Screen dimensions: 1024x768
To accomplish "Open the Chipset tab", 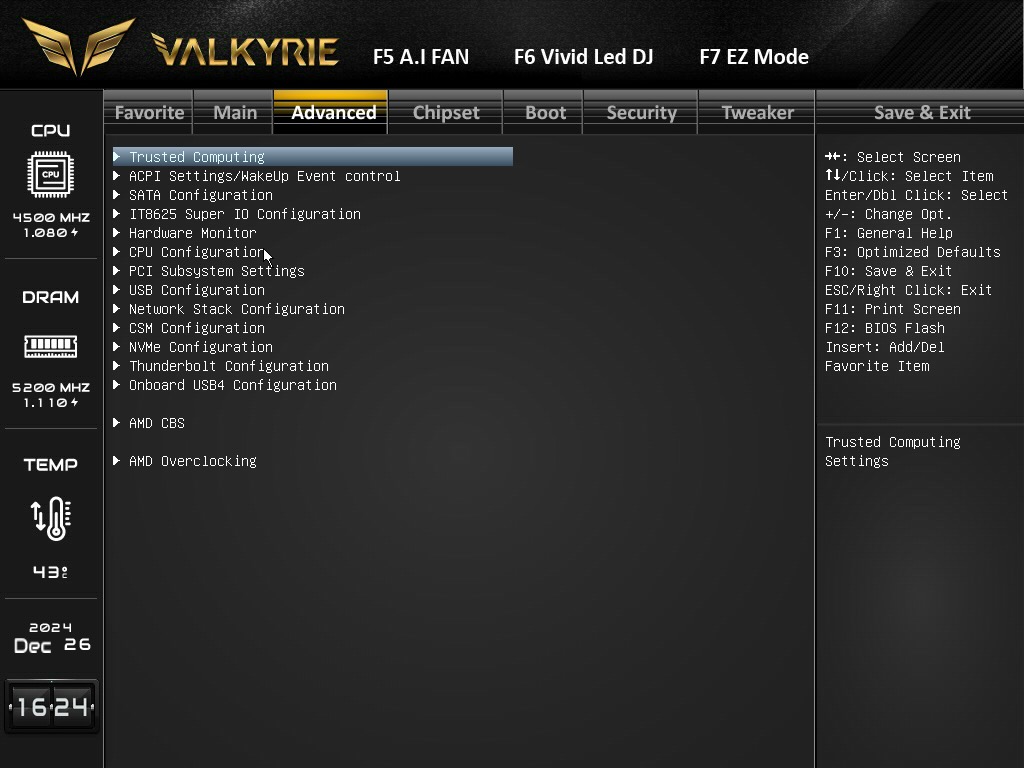I will click(x=446, y=112).
